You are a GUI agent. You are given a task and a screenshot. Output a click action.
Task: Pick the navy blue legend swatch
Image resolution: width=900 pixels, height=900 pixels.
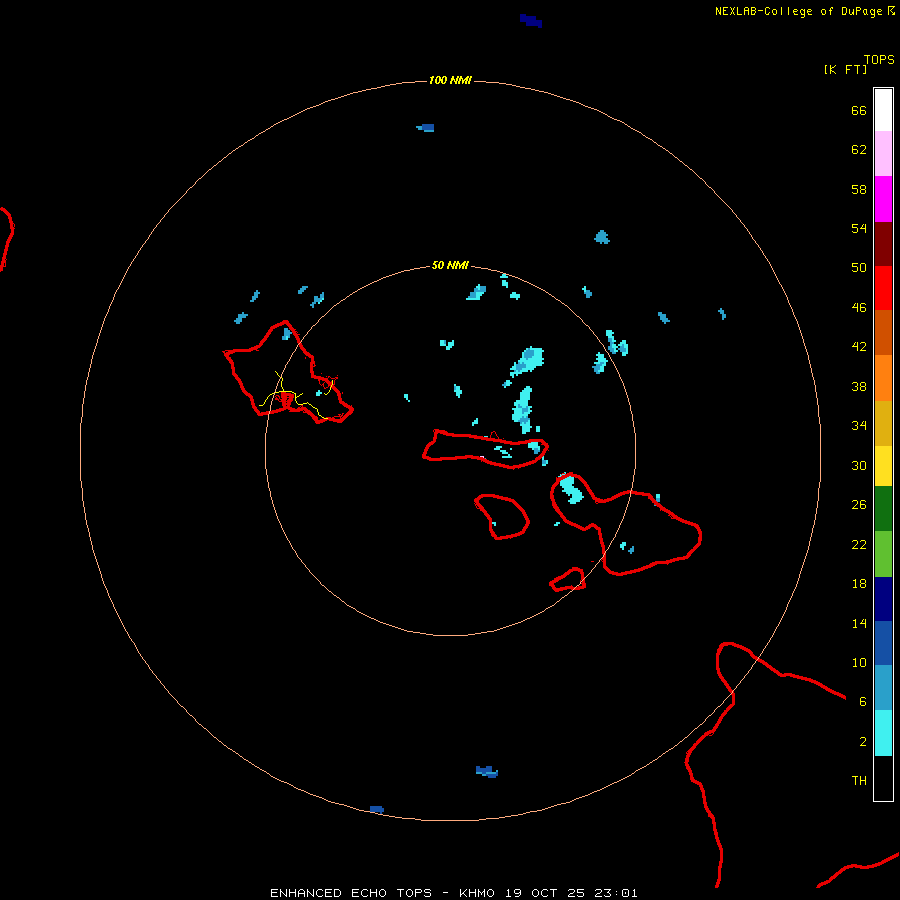pos(883,599)
